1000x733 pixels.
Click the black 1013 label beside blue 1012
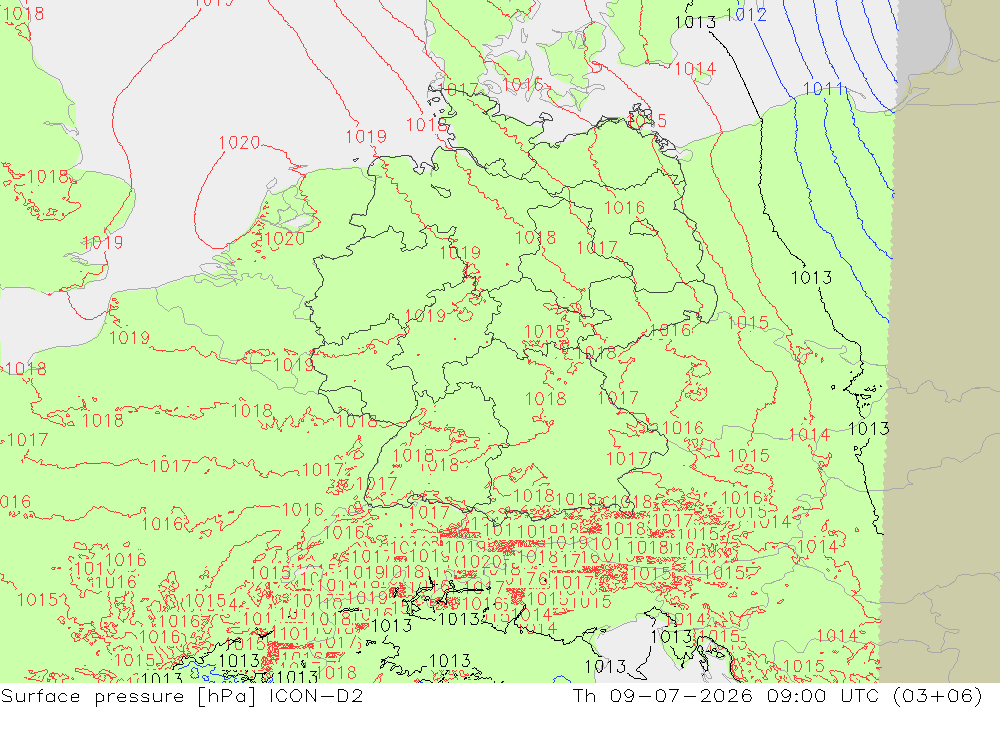tap(695, 22)
